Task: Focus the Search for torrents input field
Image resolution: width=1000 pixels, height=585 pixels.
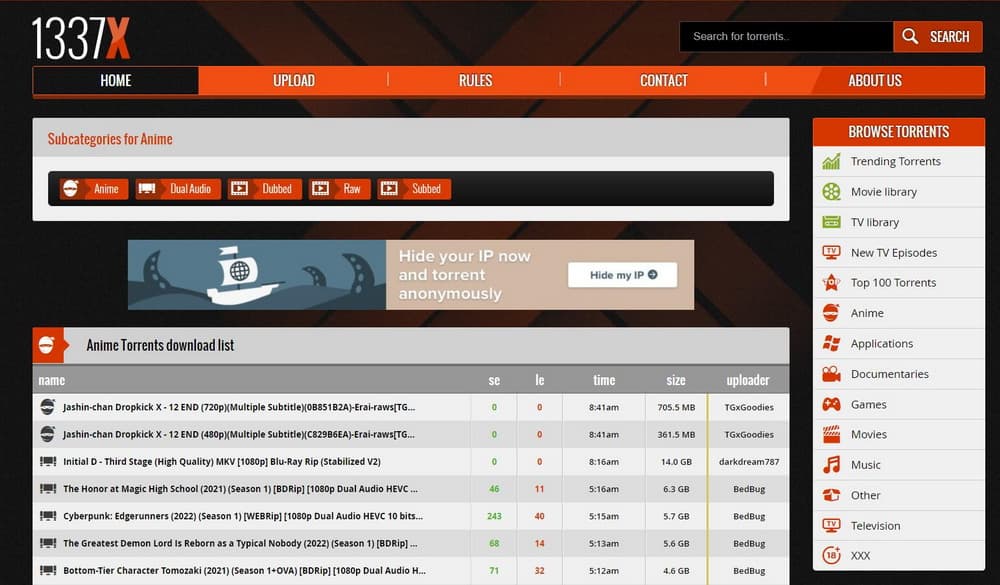Action: 785,37
